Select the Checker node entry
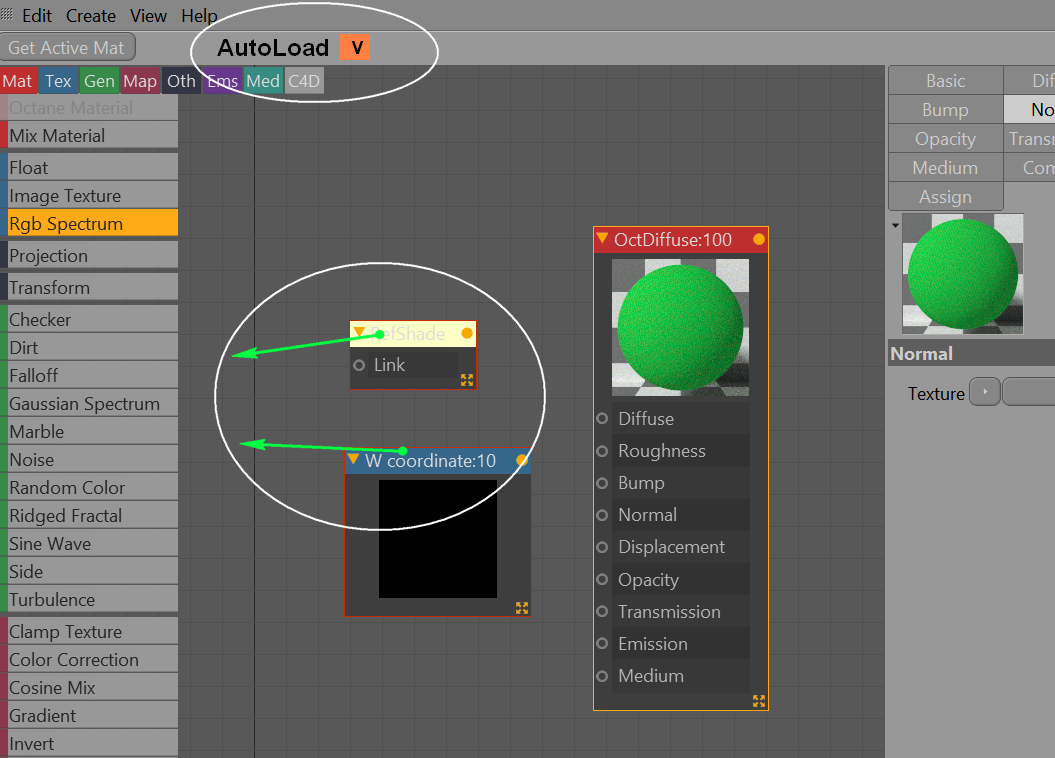The height and width of the screenshot is (758, 1055). 89,319
